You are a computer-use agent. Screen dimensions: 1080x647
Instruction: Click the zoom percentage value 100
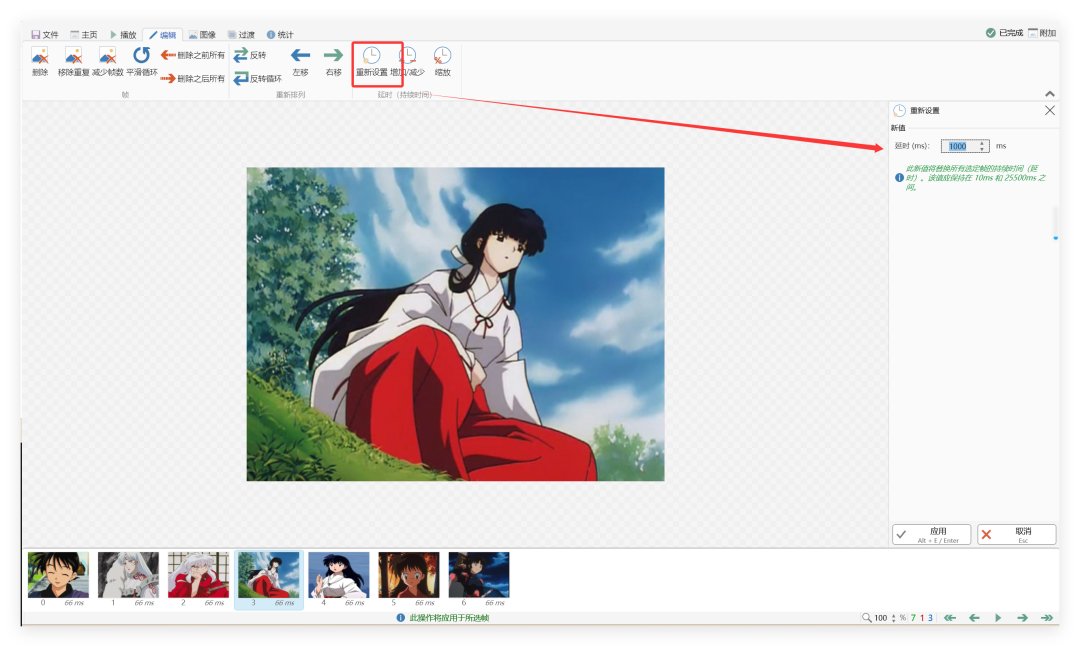click(880, 618)
